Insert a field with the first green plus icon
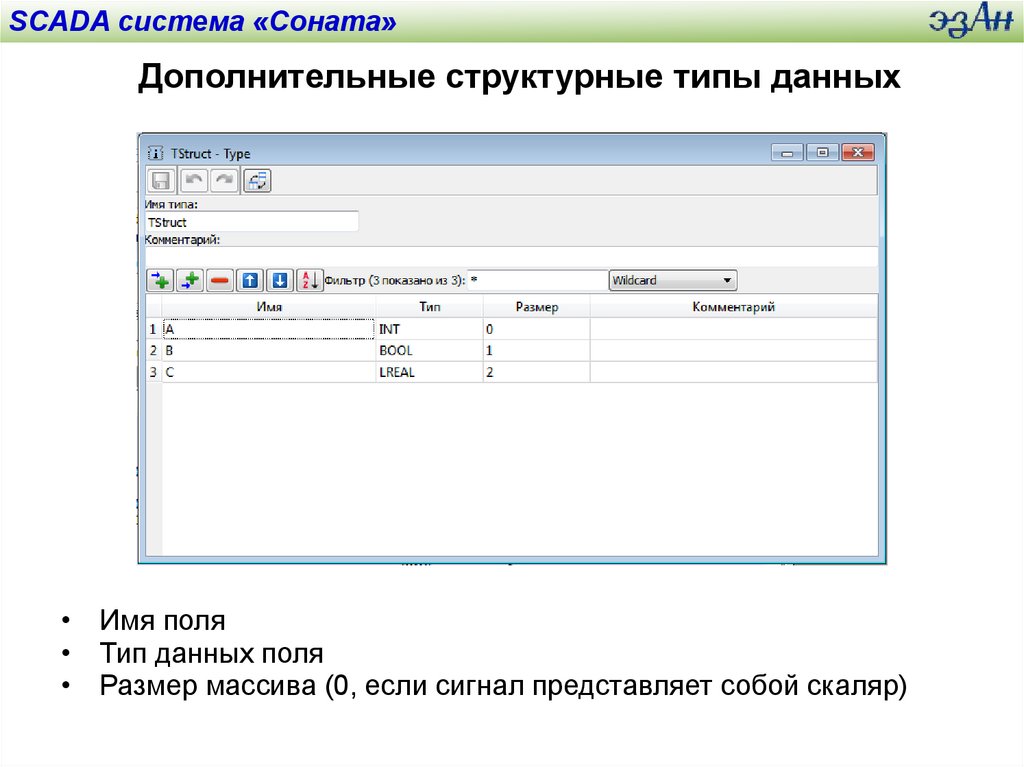 click(161, 280)
